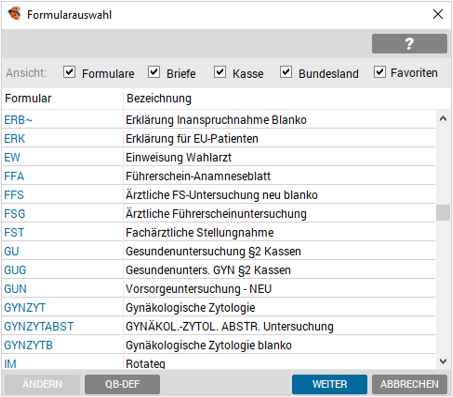The height and width of the screenshot is (397, 453).
Task: Click the vertical scrollbar thumb
Action: click(x=443, y=213)
